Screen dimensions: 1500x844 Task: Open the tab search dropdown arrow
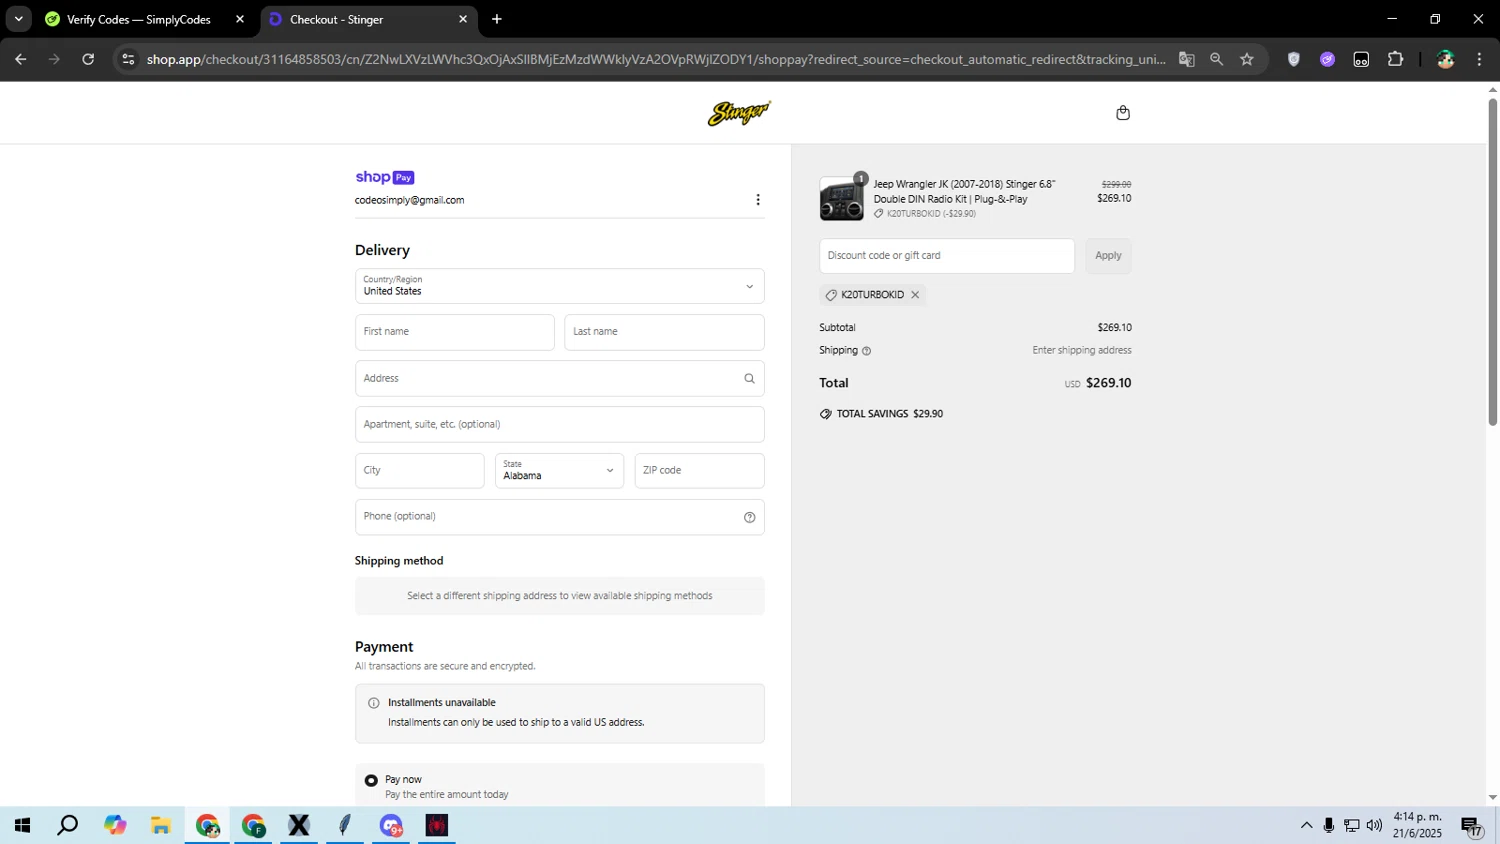pos(18,19)
